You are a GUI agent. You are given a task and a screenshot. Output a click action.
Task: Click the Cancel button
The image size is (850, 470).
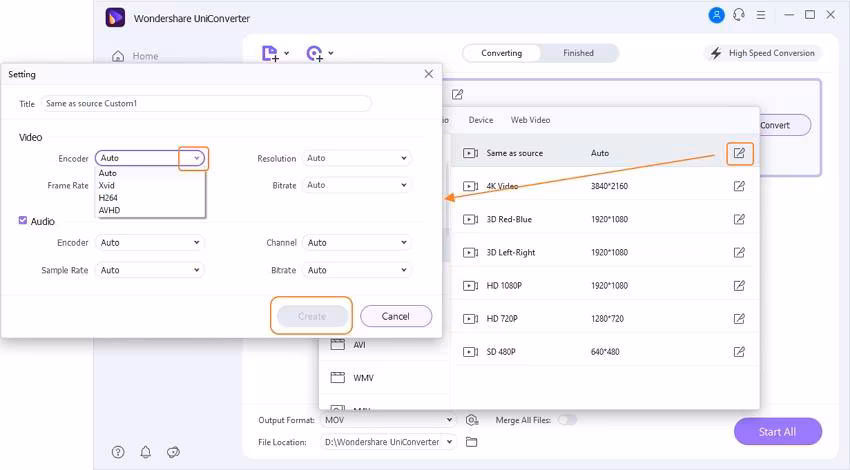[x=396, y=317]
